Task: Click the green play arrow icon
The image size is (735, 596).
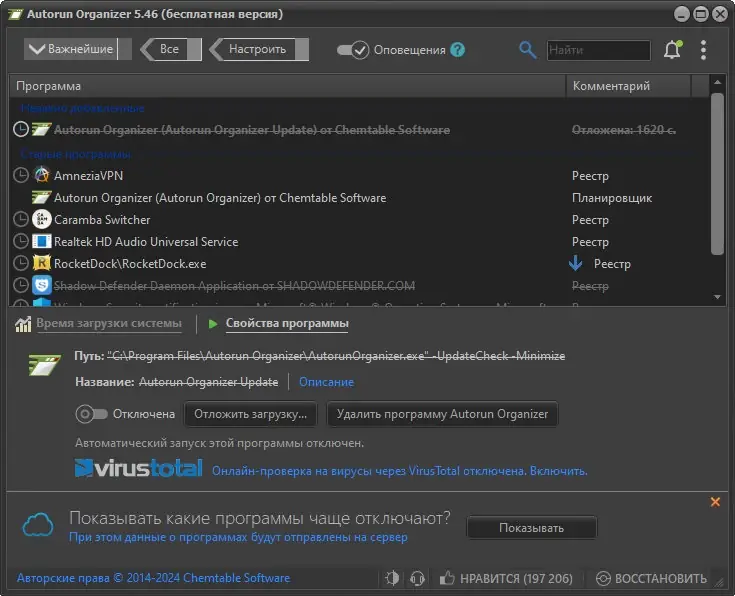Action: [x=213, y=324]
